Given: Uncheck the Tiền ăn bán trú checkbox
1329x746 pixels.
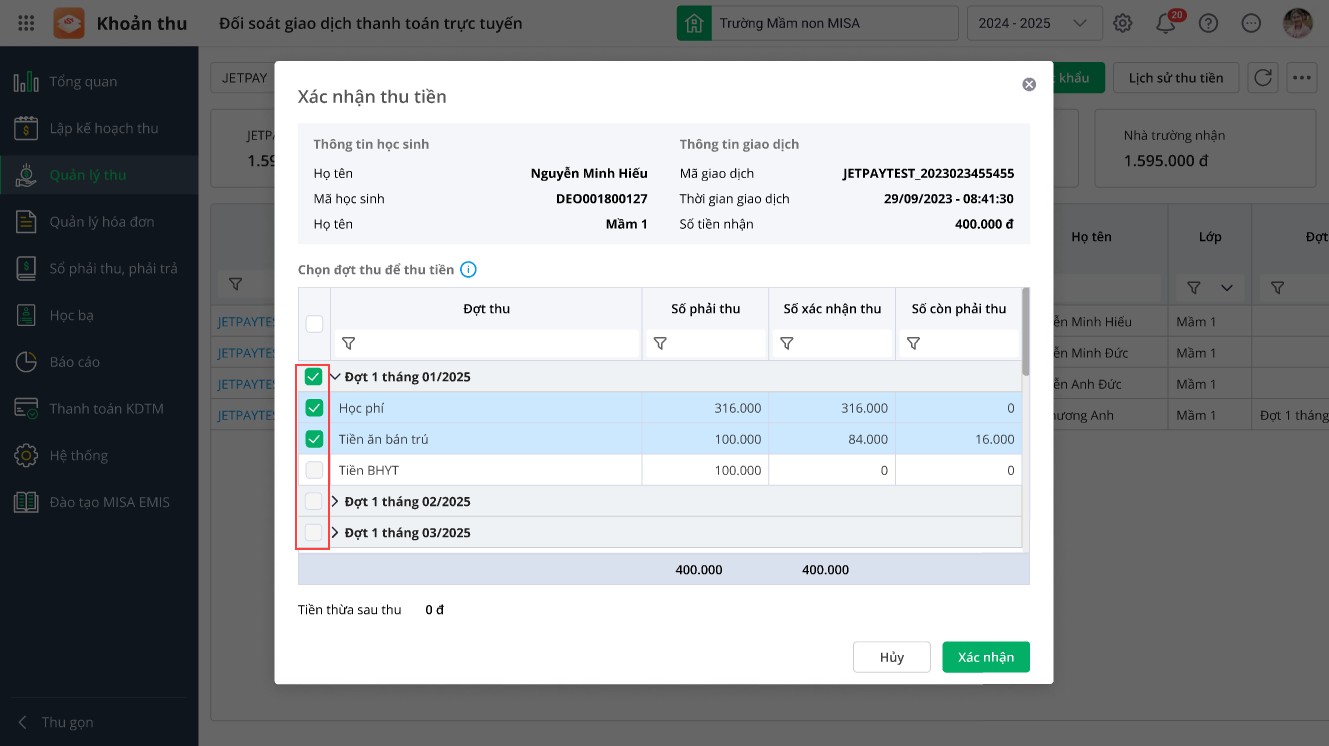Looking at the screenshot, I should click(x=314, y=439).
